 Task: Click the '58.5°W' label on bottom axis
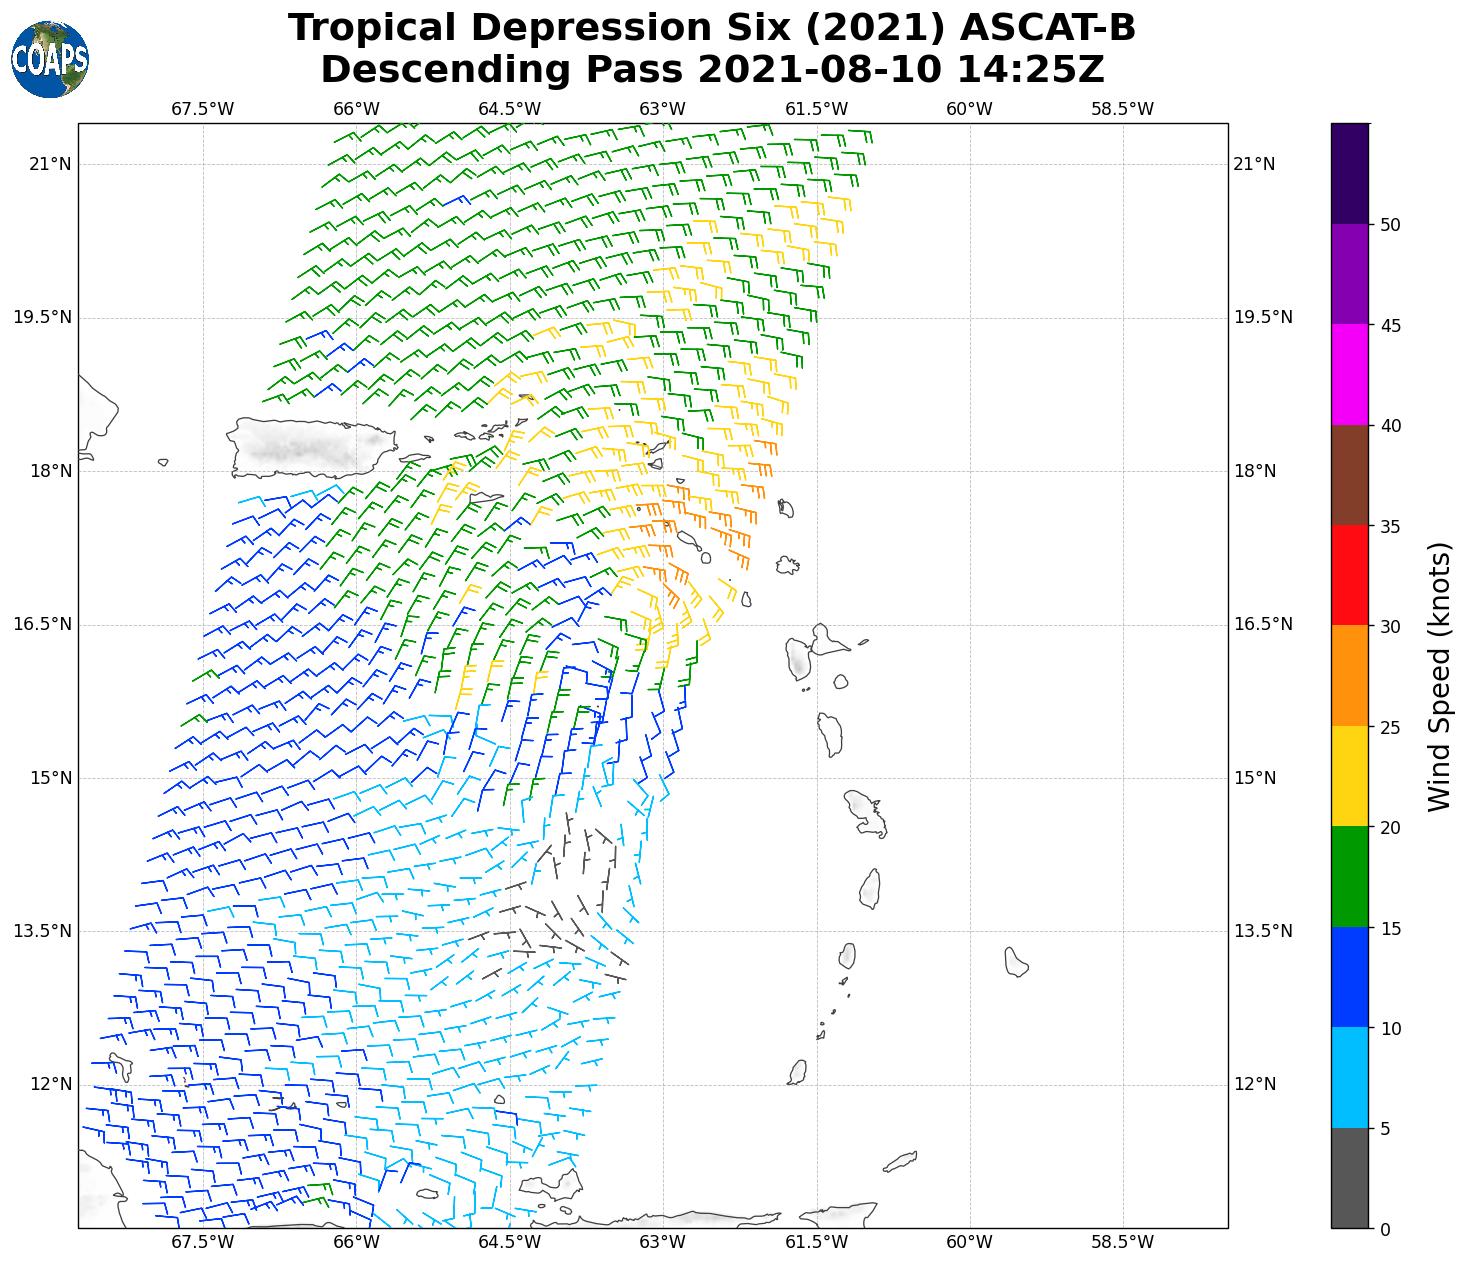[x=1122, y=1242]
